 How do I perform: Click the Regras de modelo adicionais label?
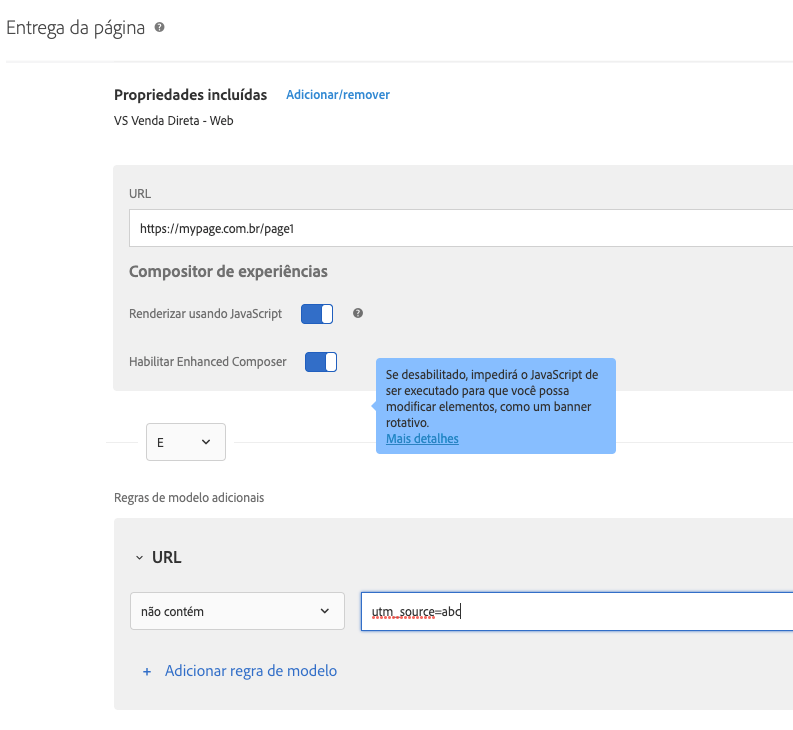pyautogui.click(x=189, y=497)
